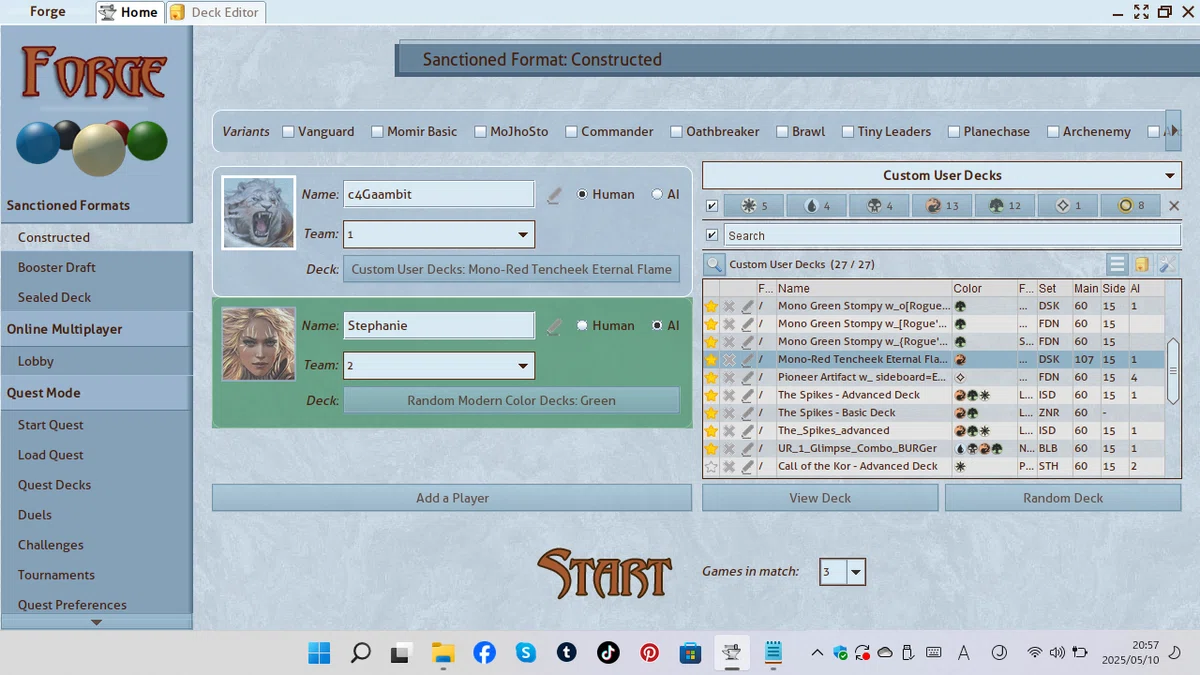The image size is (1200, 675).
Task: Click the View Deck button
Action: 820,498
